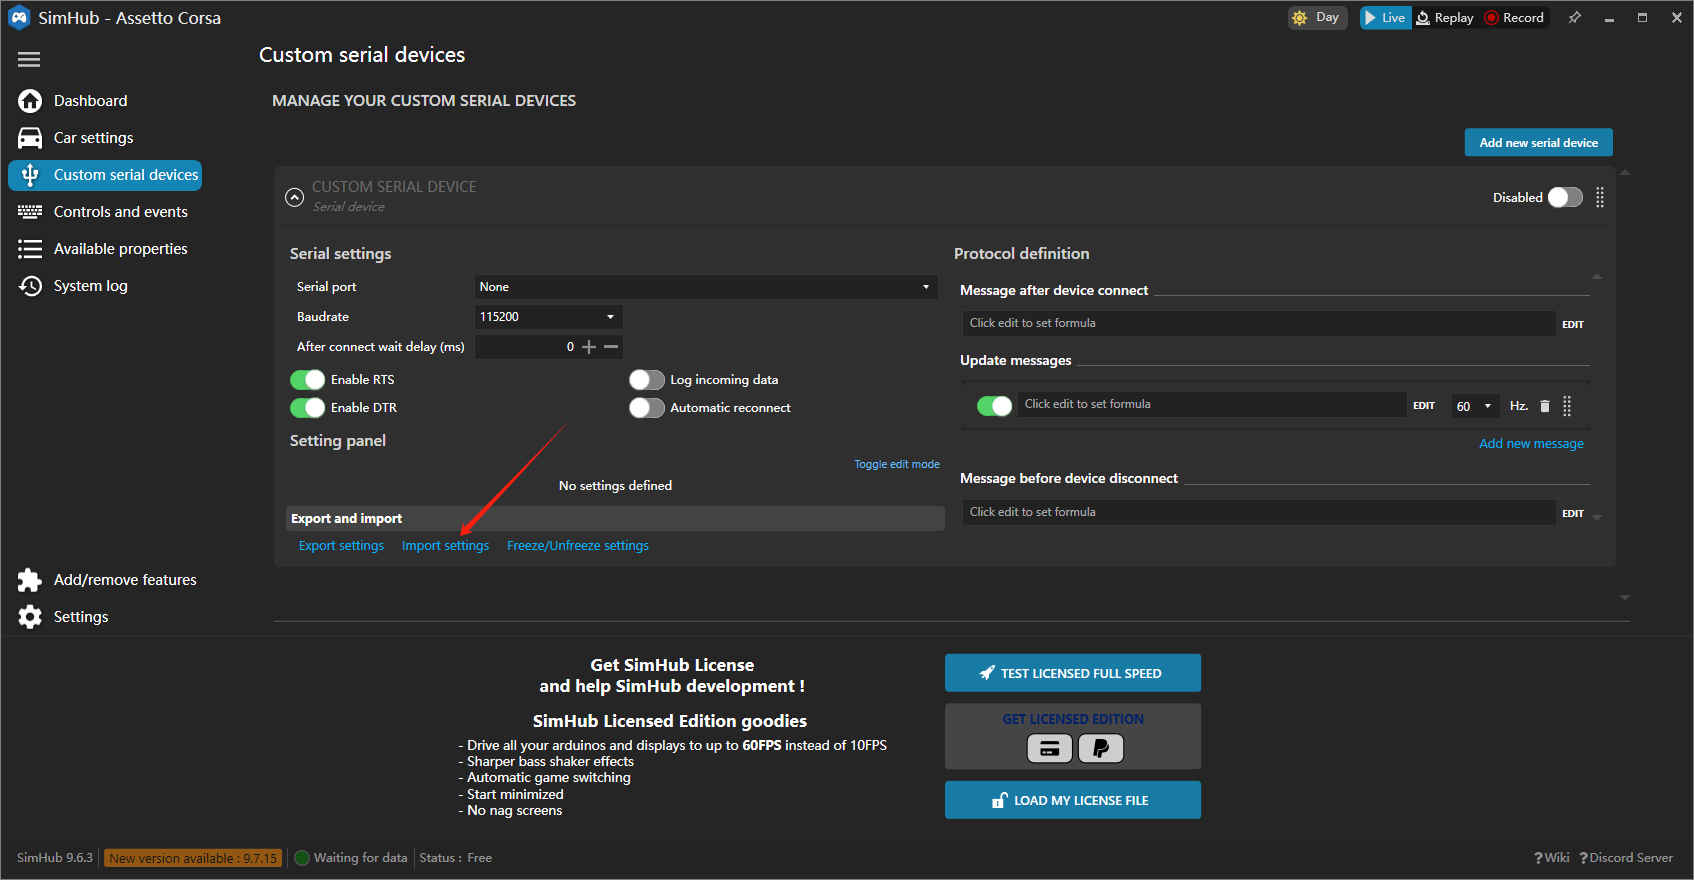Image resolution: width=1694 pixels, height=880 pixels.
Task: Start Record mode
Action: pyautogui.click(x=1514, y=17)
